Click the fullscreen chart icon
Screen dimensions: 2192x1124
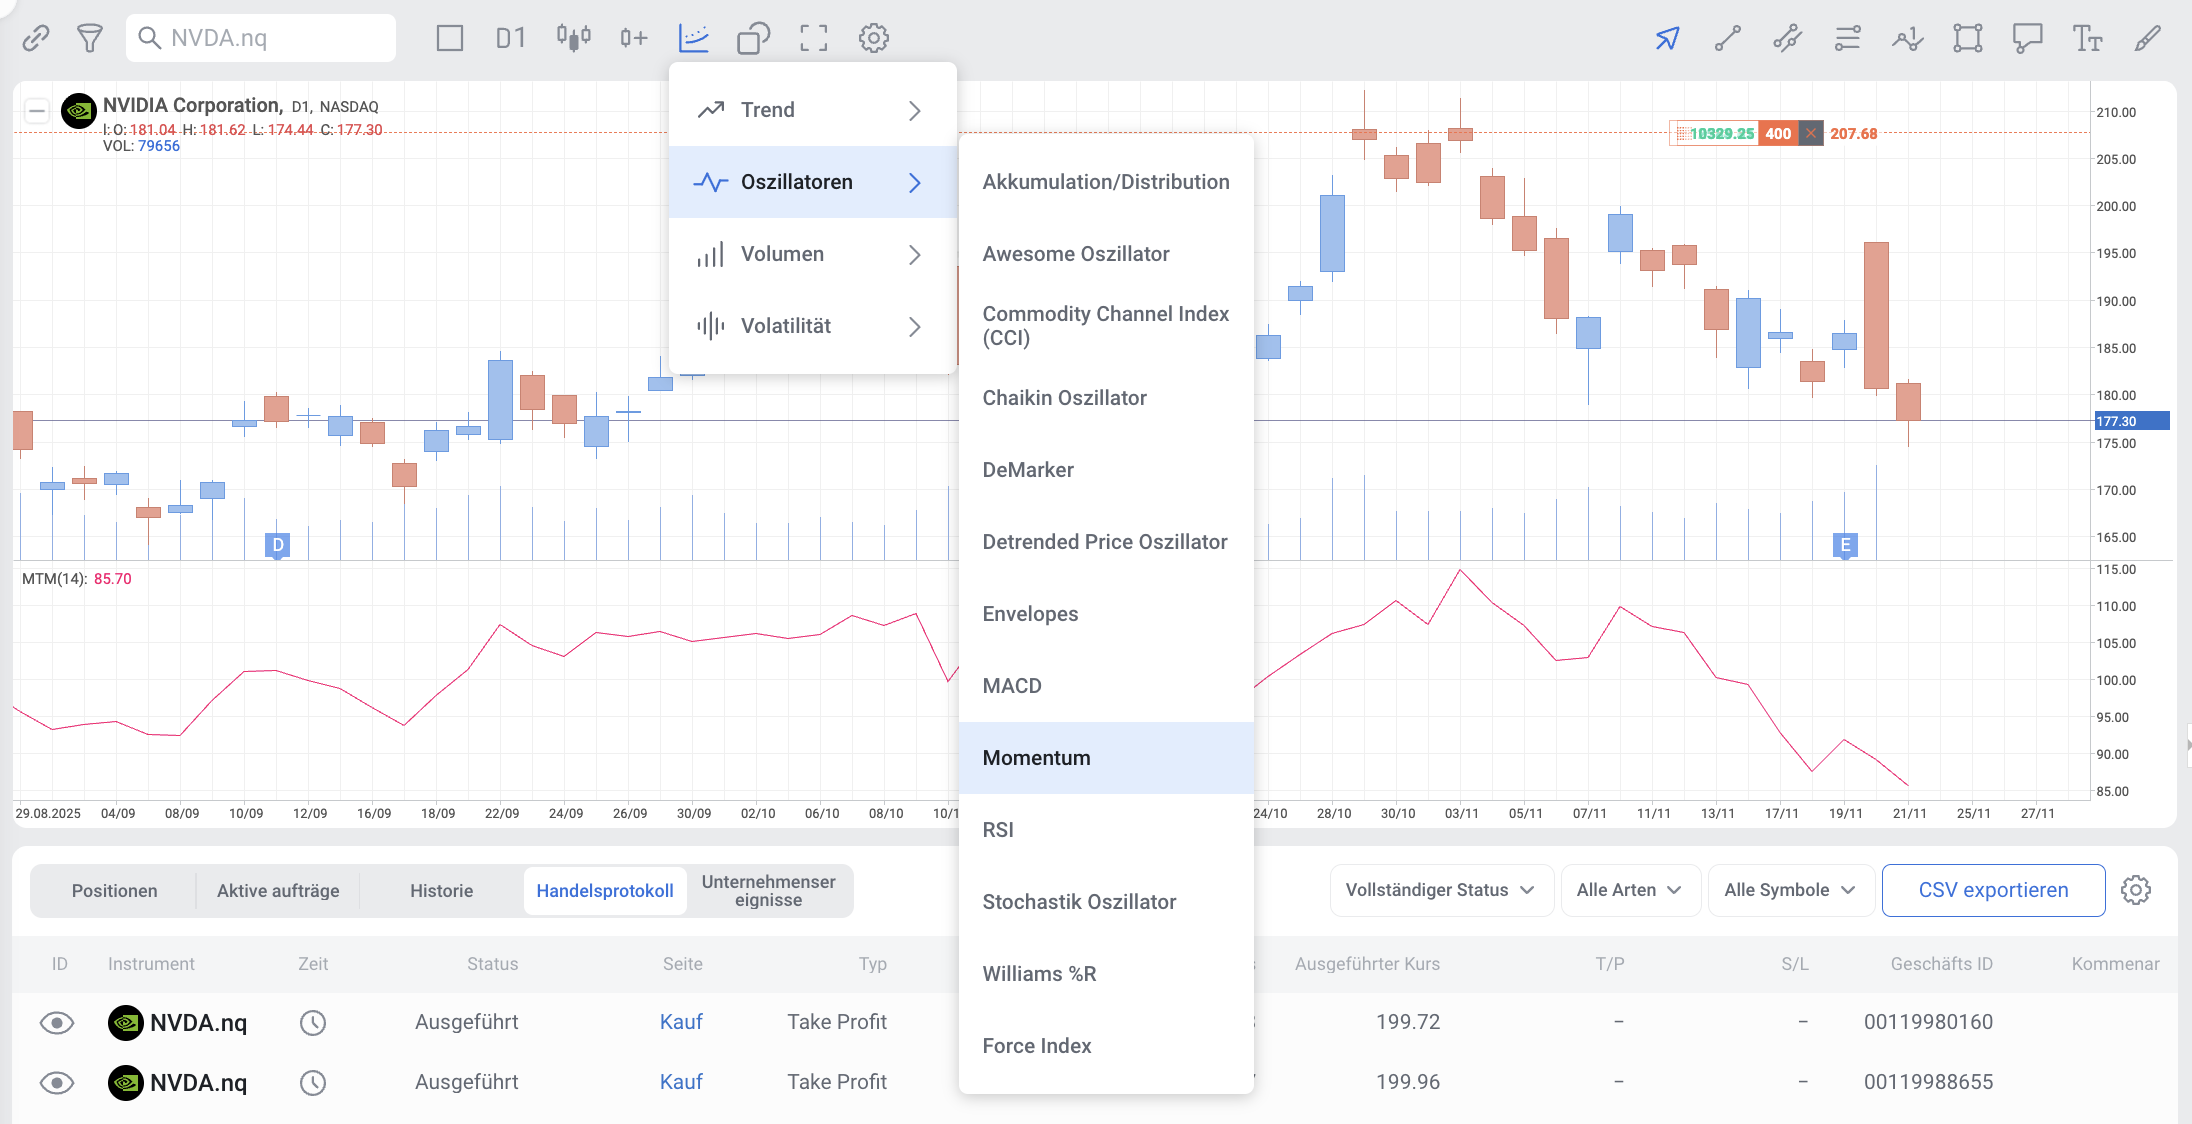pos(813,38)
